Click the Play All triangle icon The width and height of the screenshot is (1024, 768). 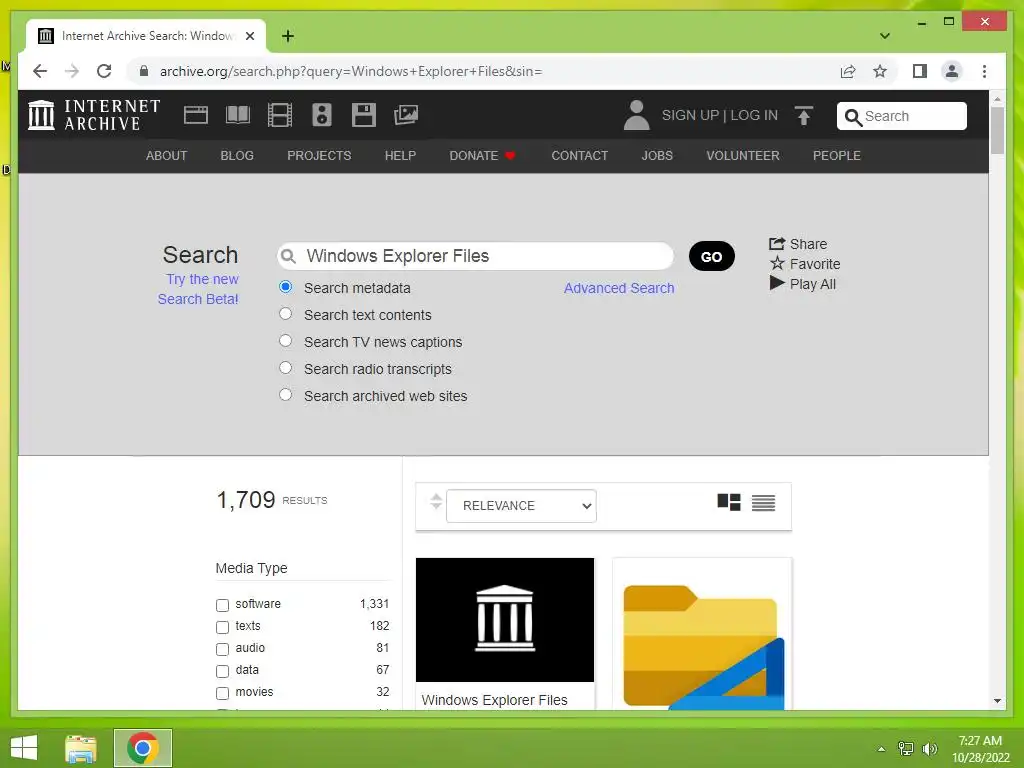pos(776,283)
